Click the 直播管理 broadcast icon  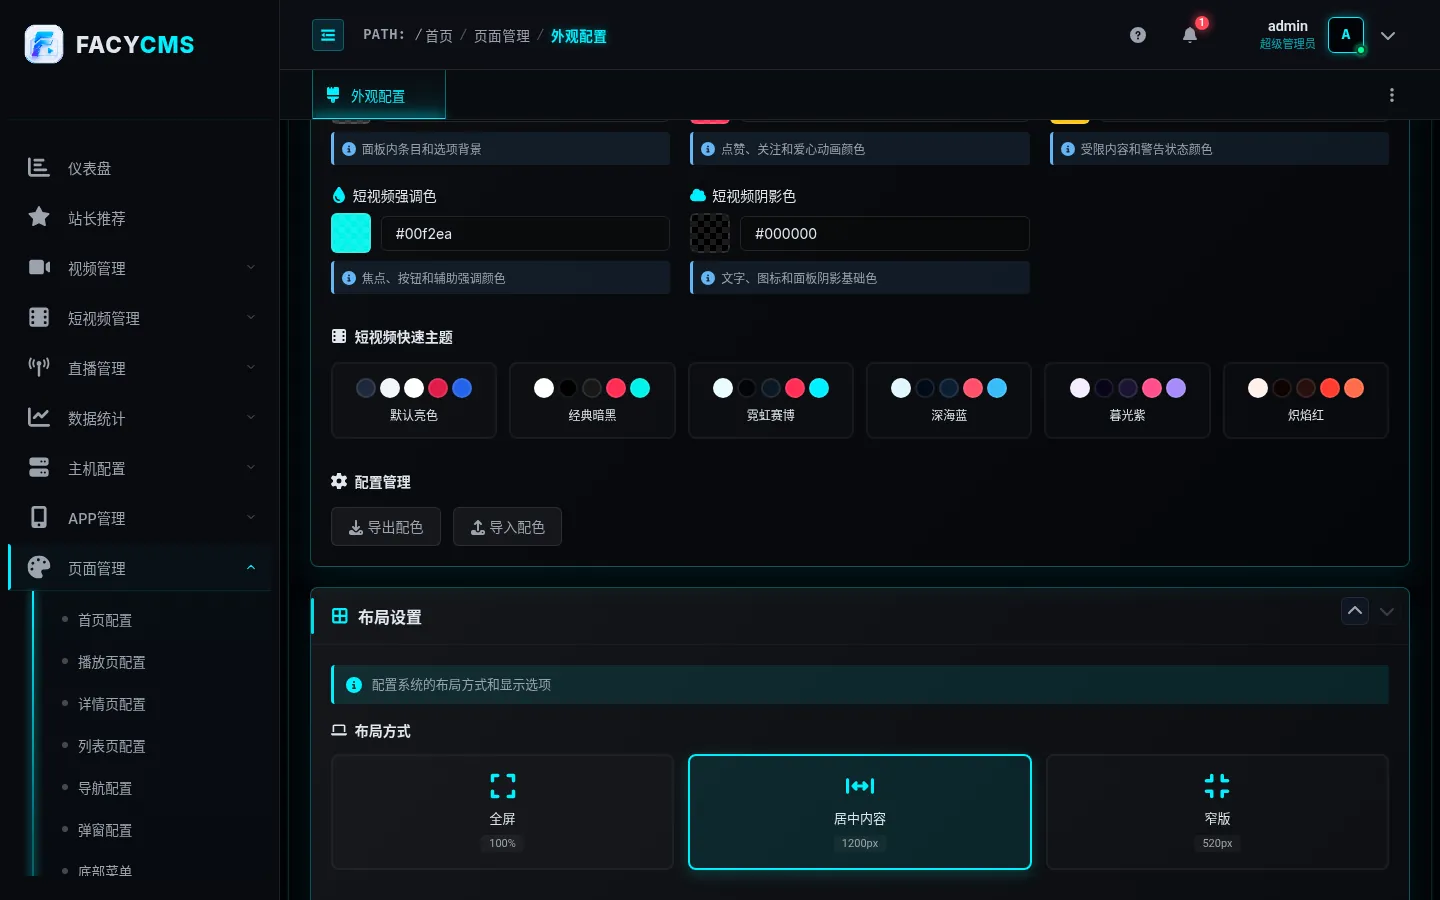coord(39,367)
